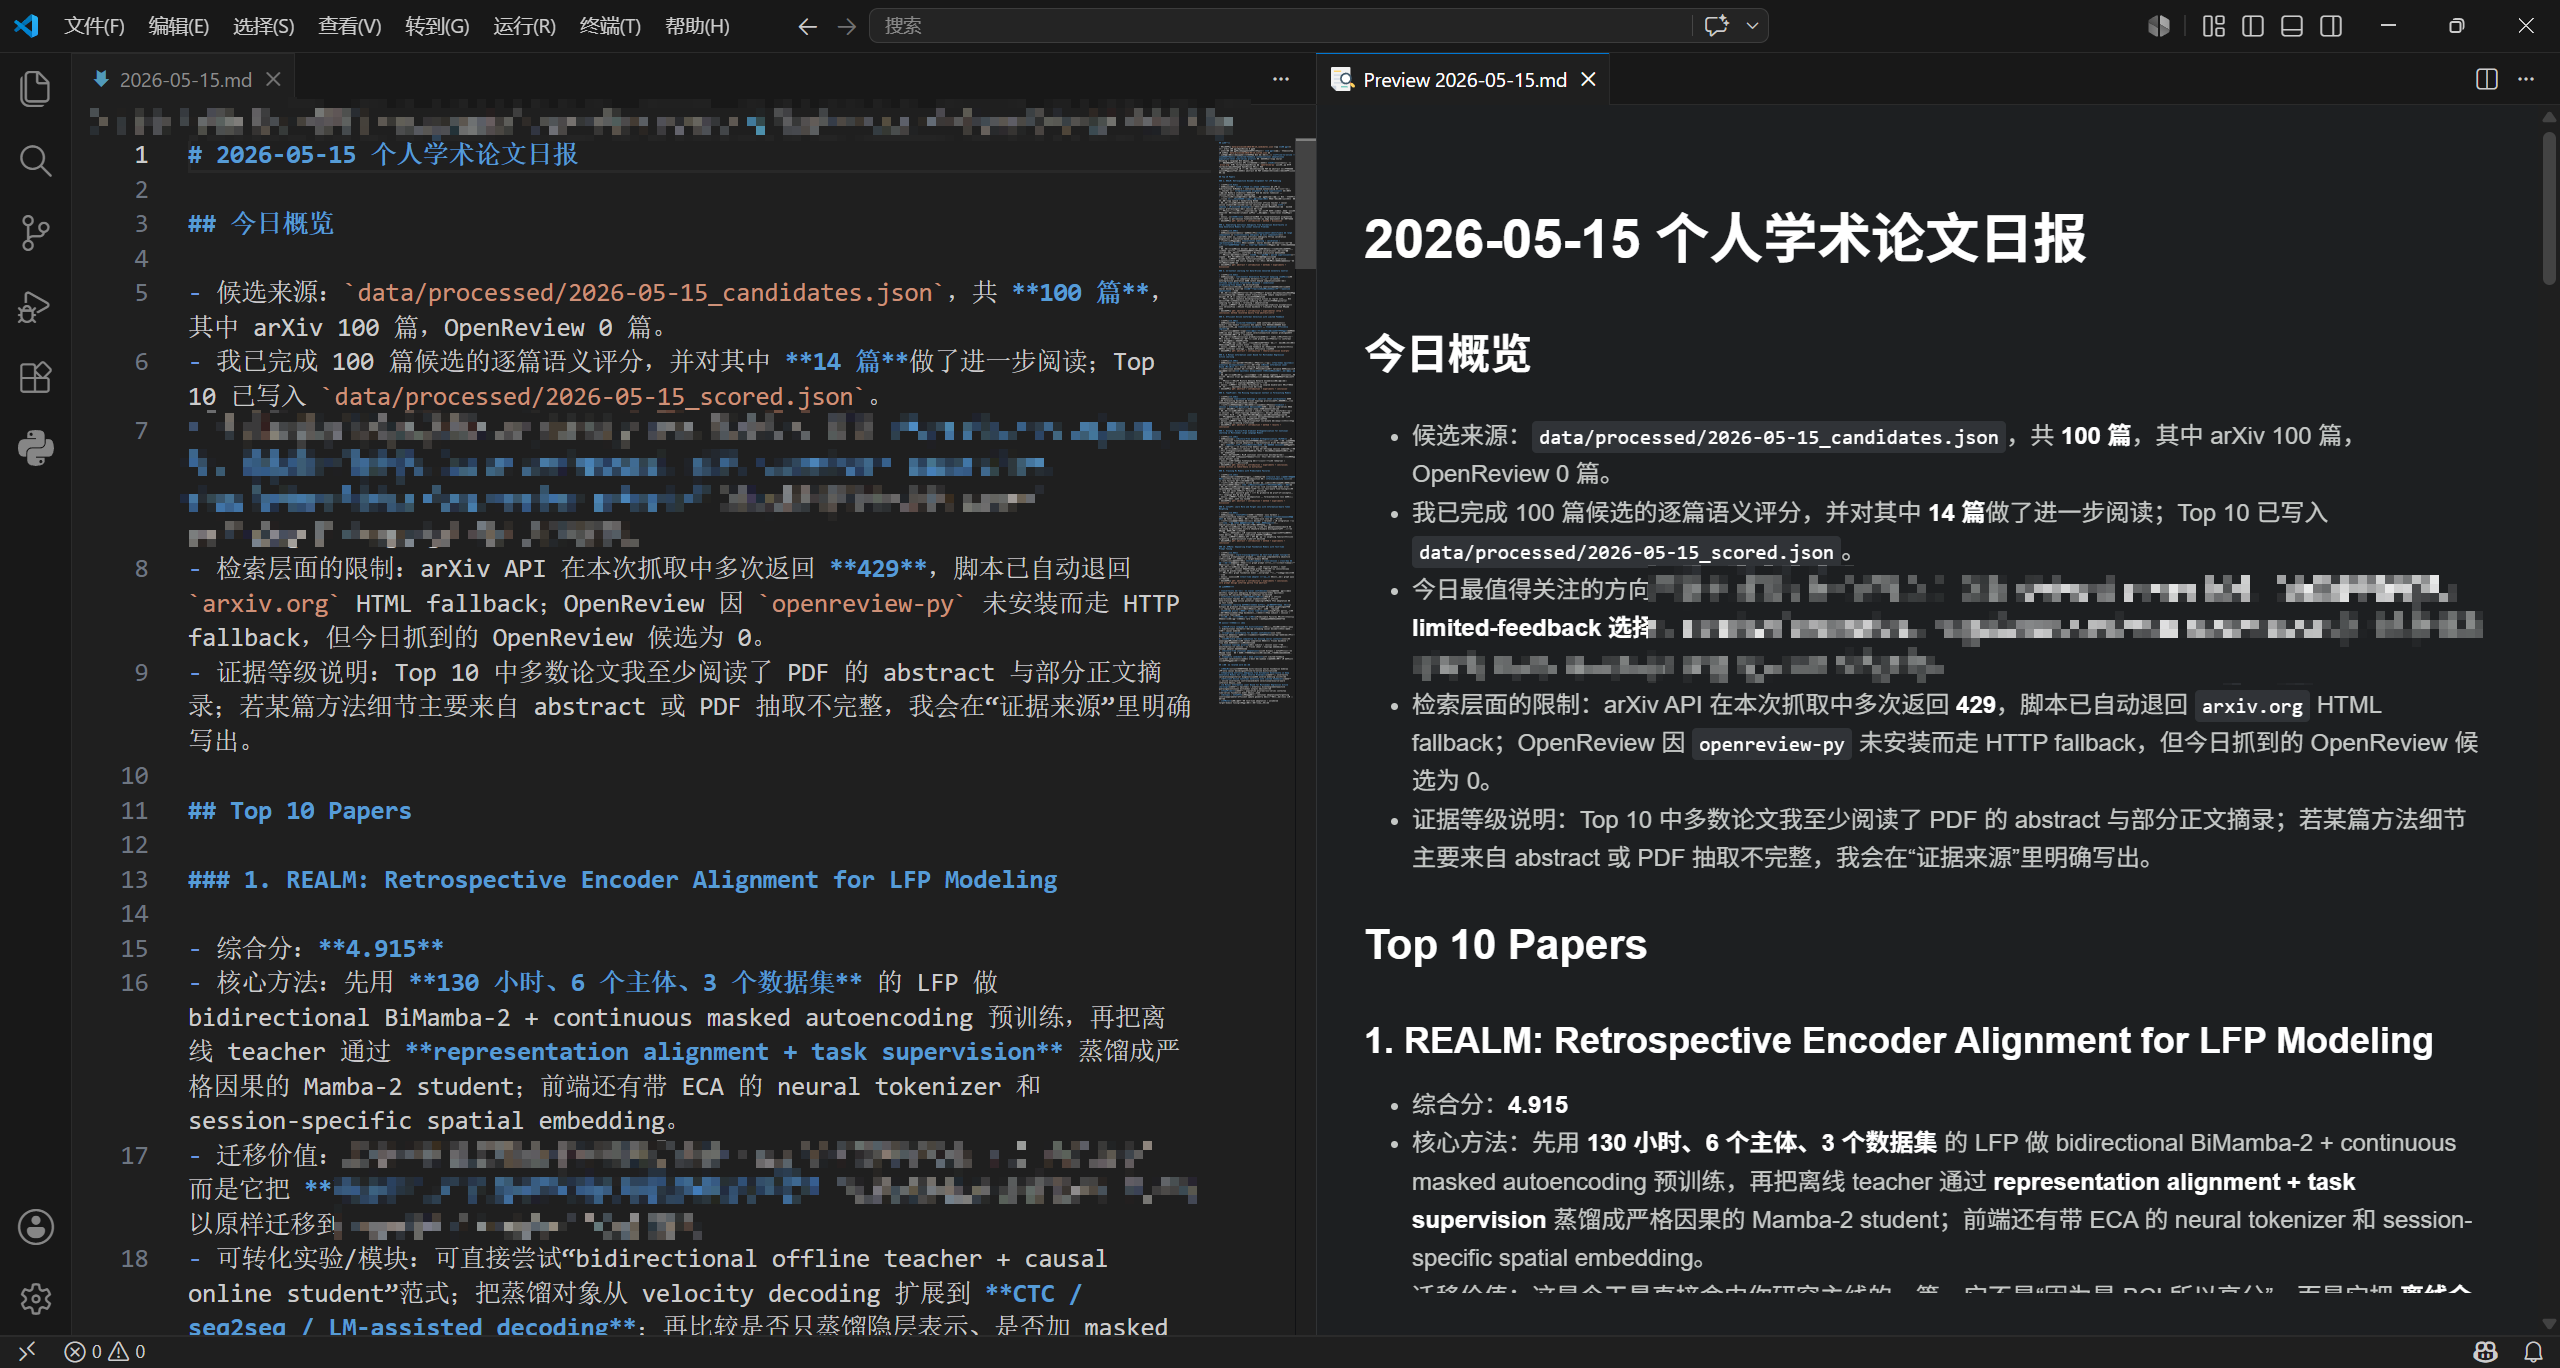Open Copilot status icon in status bar
The height and width of the screenshot is (1368, 2560).
pos(2486,1351)
